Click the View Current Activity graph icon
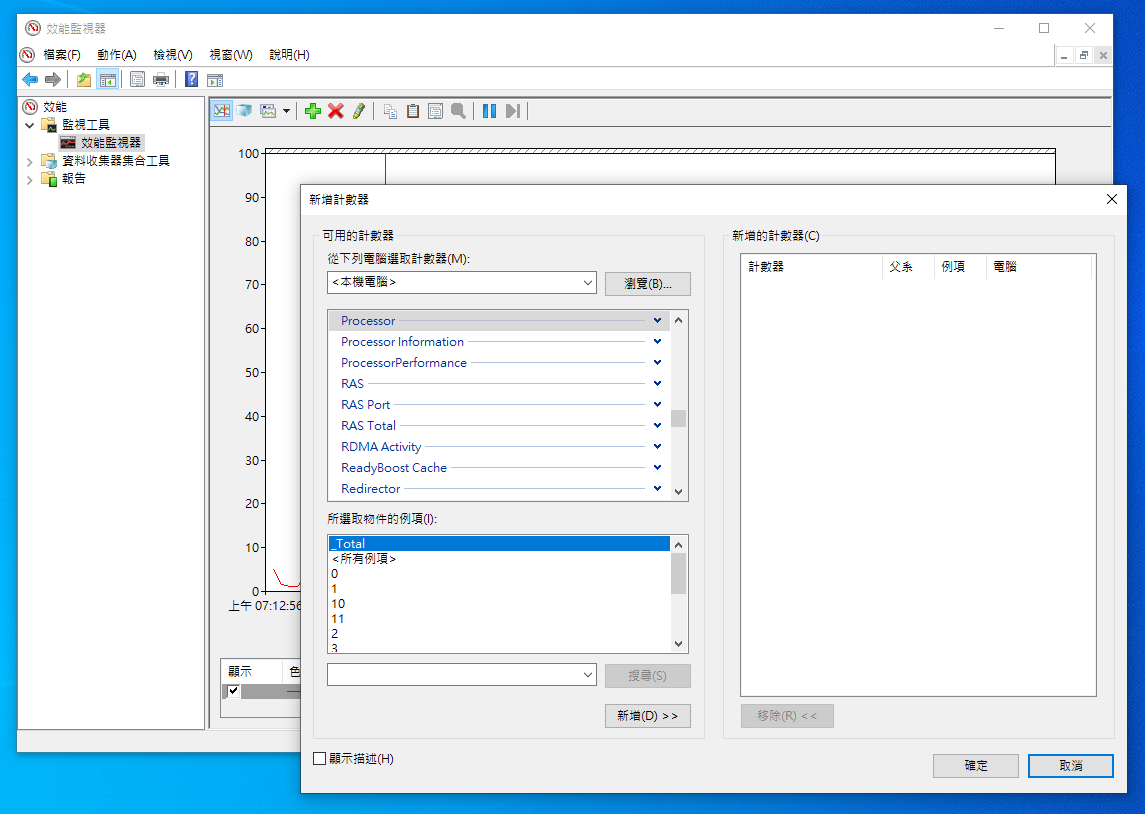Image resolution: width=1145 pixels, height=814 pixels. 221,111
